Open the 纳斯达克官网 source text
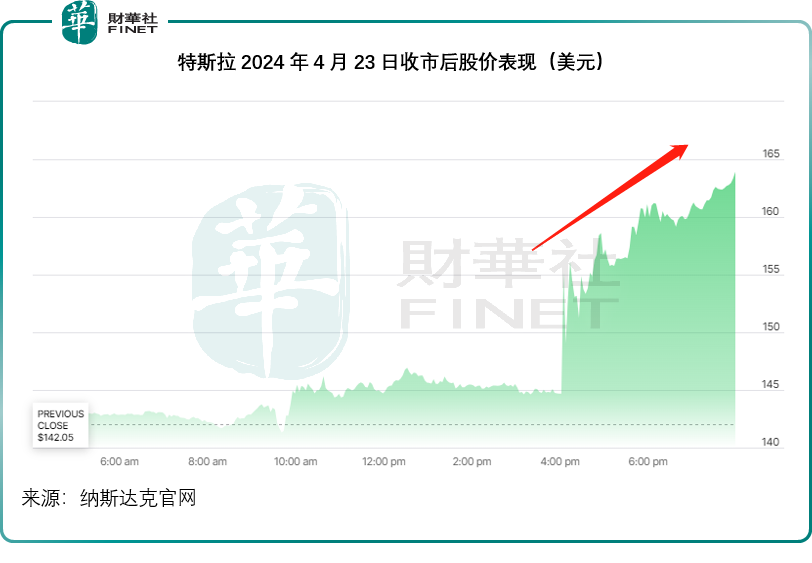The image size is (812, 563). 138,498
